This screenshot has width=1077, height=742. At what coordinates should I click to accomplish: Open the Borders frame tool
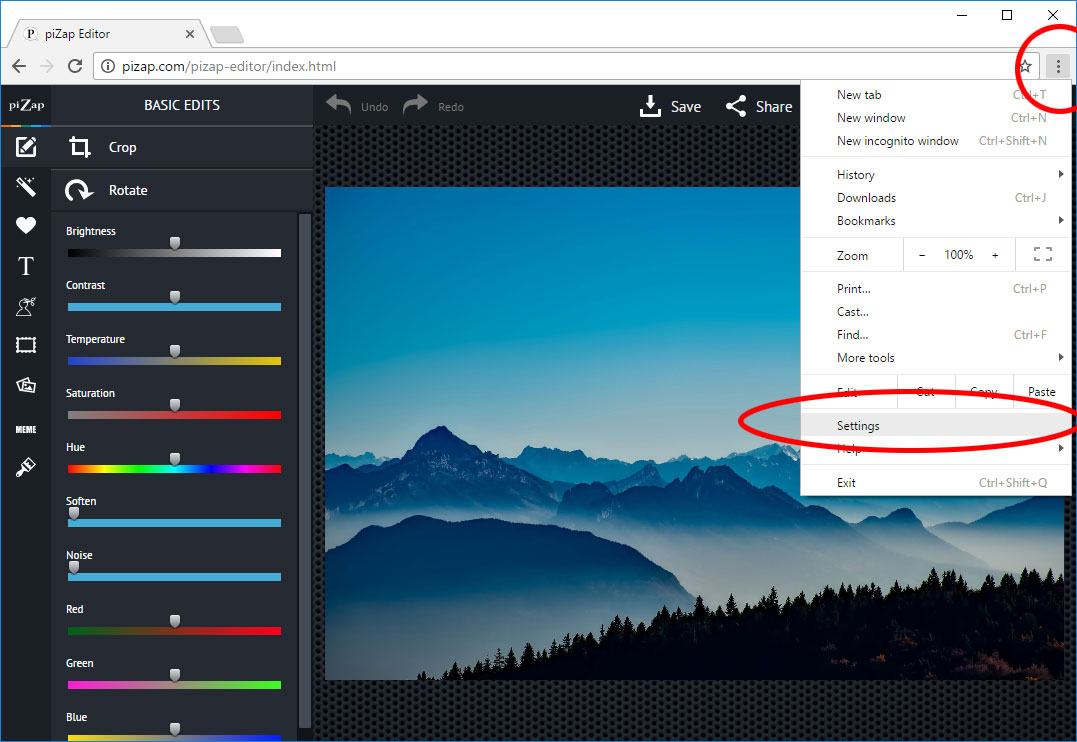[x=26, y=346]
